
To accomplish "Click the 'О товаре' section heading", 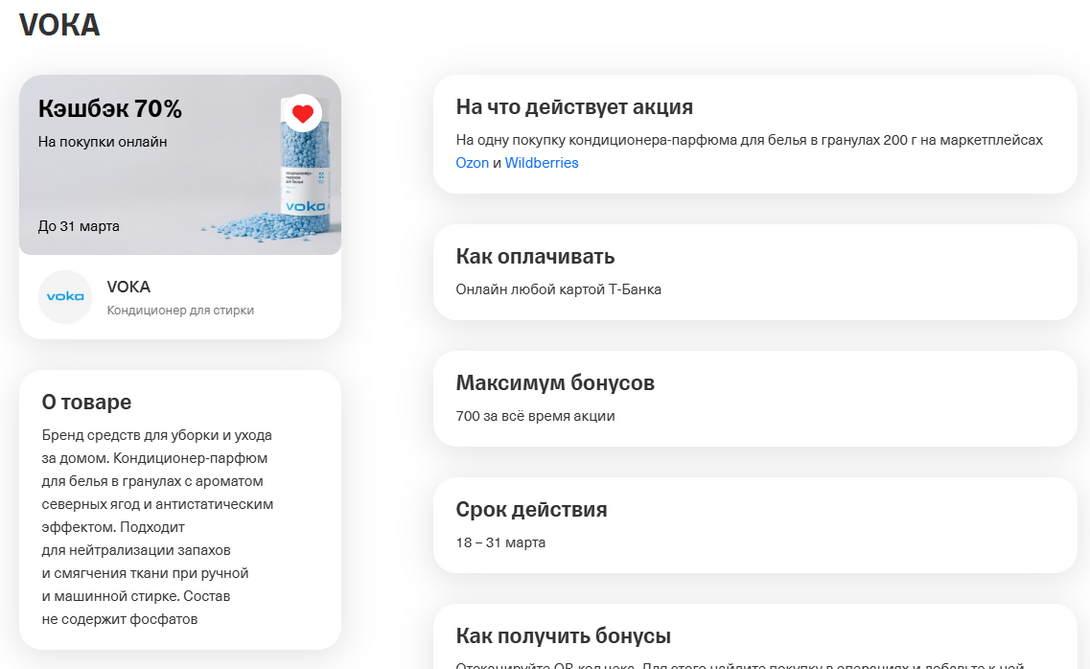I will tap(86, 402).
